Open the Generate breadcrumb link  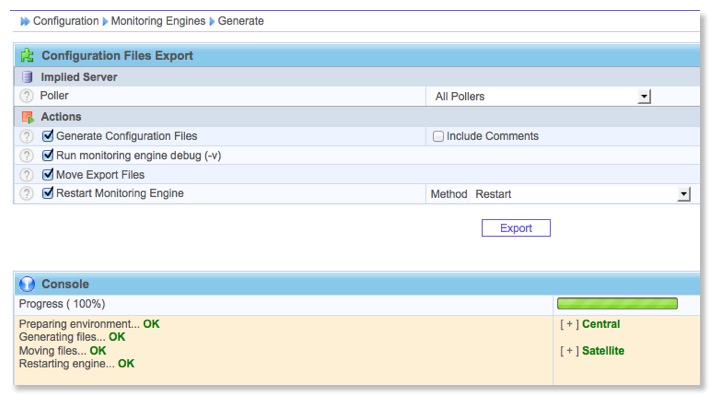pyautogui.click(x=241, y=21)
